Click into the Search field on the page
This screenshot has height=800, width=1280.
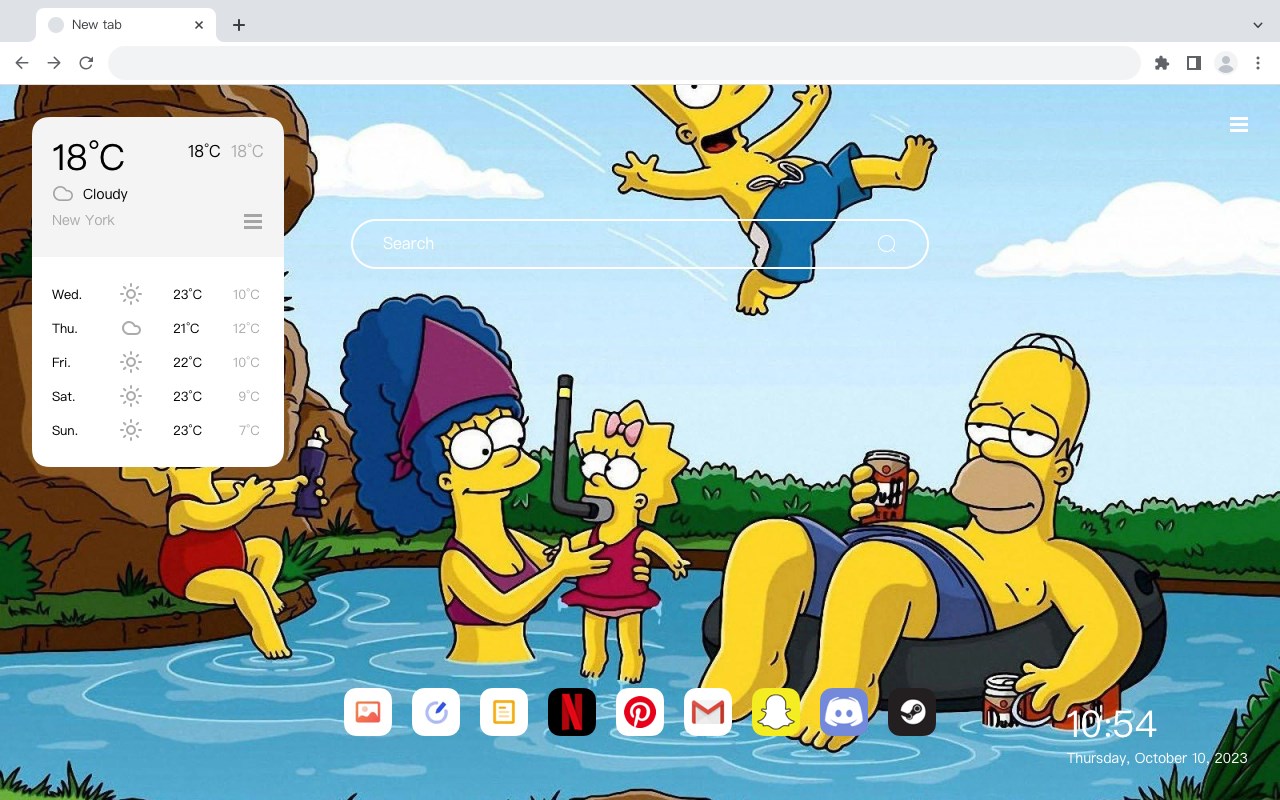tap(640, 244)
